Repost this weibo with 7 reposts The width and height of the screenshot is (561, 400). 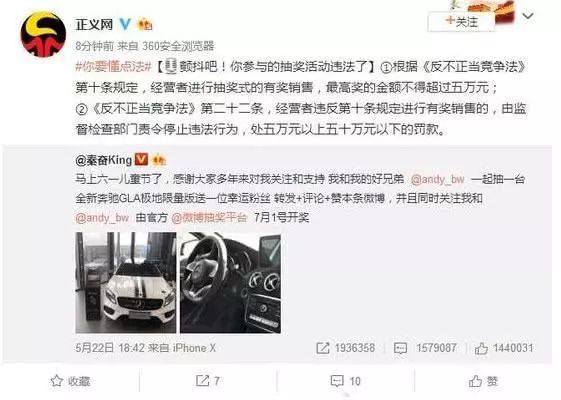pyautogui.click(x=208, y=381)
